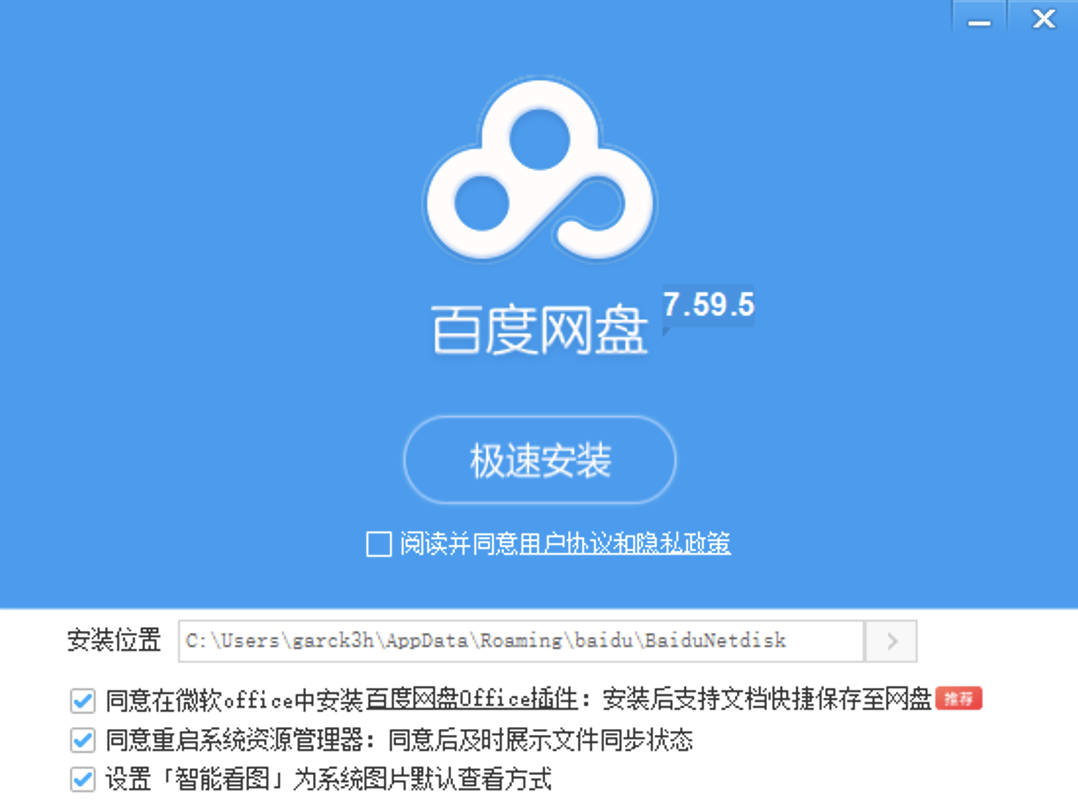Uncheck the Office plugin installation checkbox

82,701
